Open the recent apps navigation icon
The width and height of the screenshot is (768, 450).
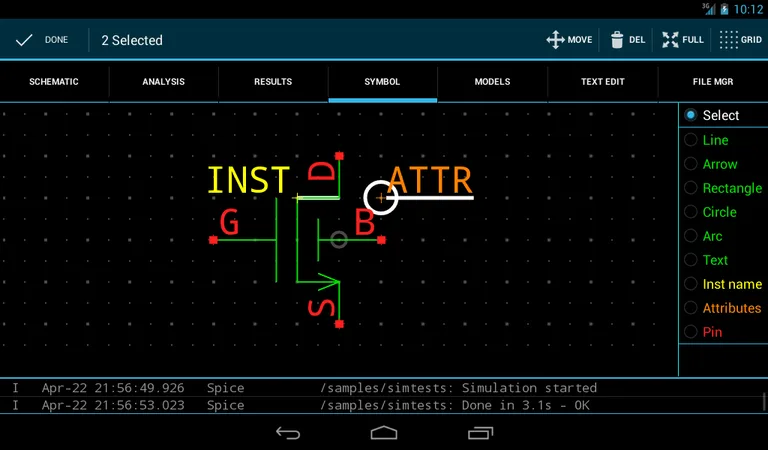click(480, 432)
